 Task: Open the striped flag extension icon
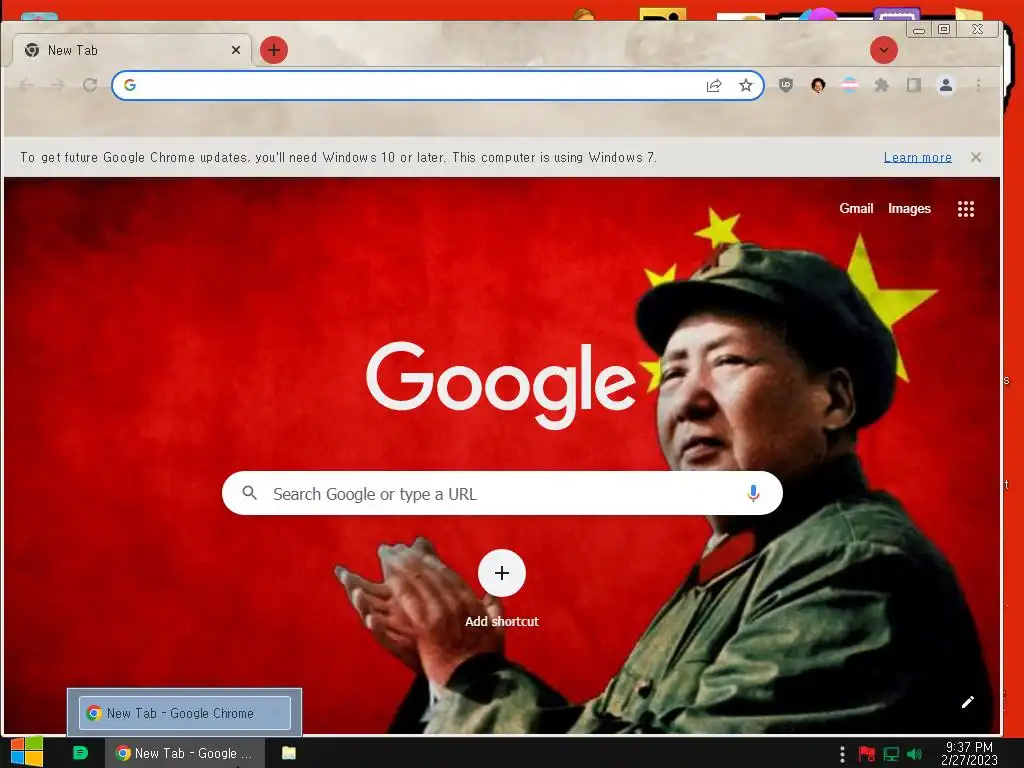pos(850,85)
